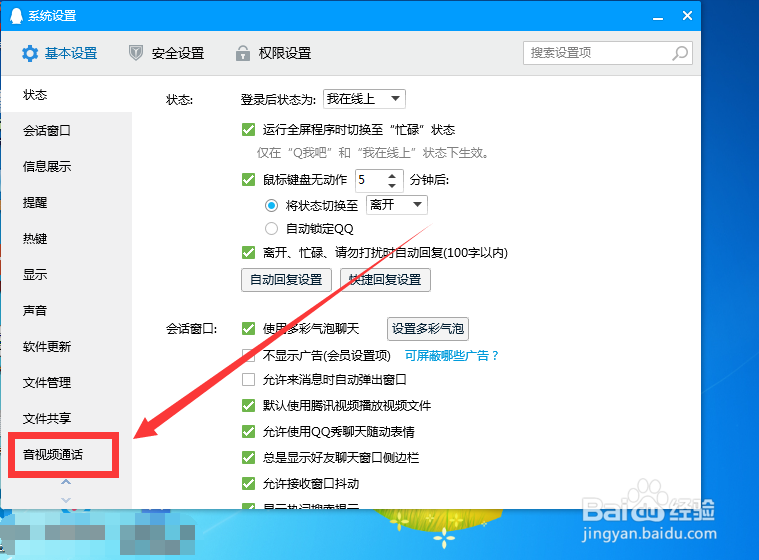Click the idle minutes field showing 5
The width and height of the screenshot is (759, 560).
pos(371,180)
